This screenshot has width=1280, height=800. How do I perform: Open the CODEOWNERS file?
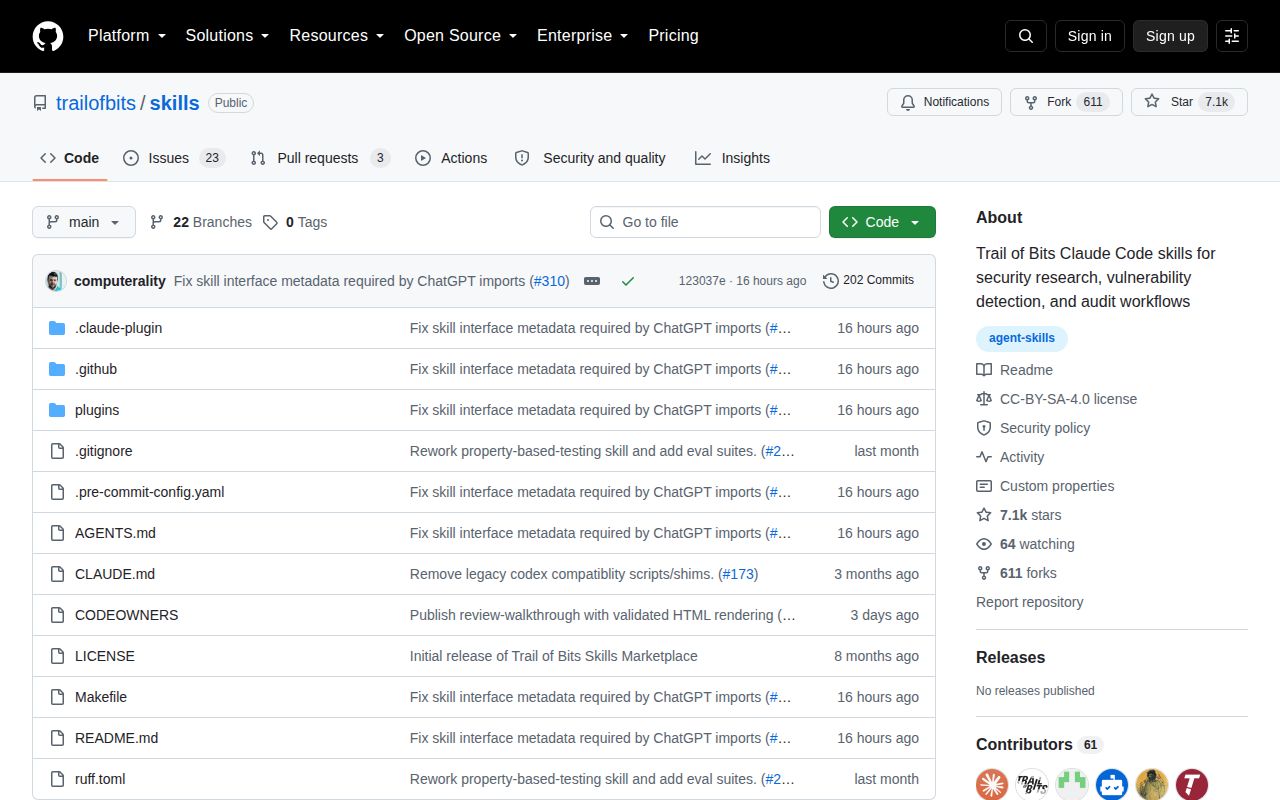click(x=127, y=615)
